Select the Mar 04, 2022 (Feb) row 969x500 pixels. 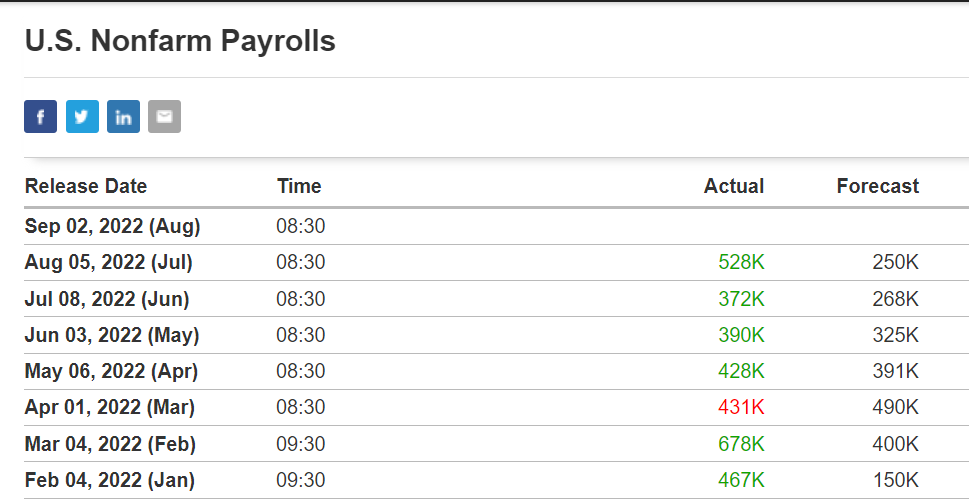496,444
